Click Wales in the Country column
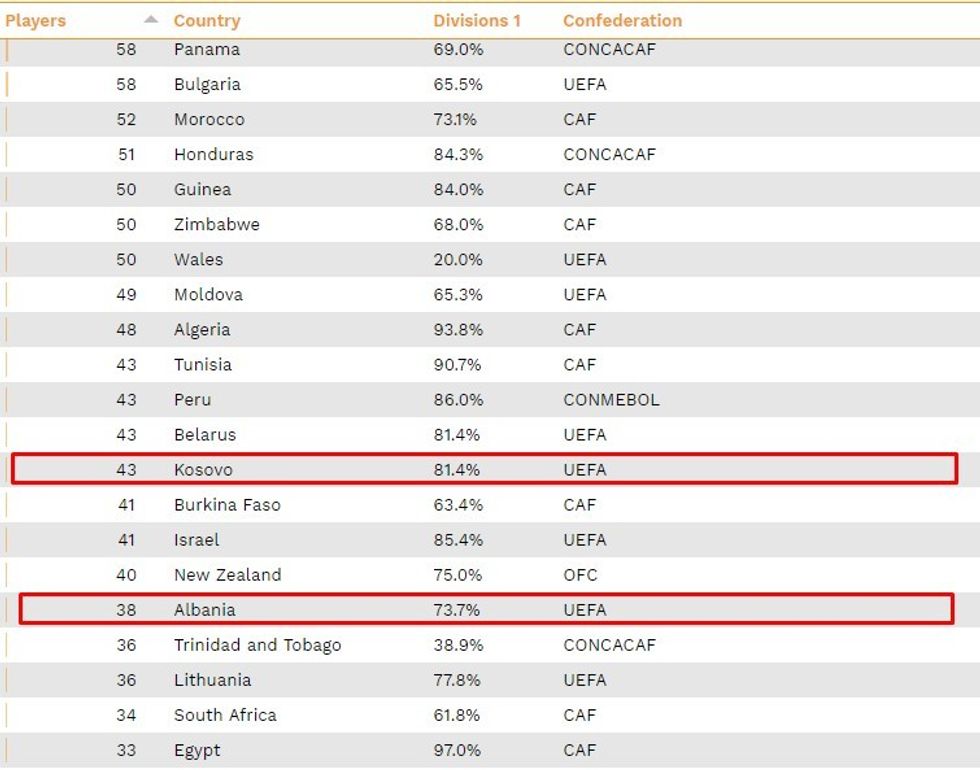 [198, 259]
